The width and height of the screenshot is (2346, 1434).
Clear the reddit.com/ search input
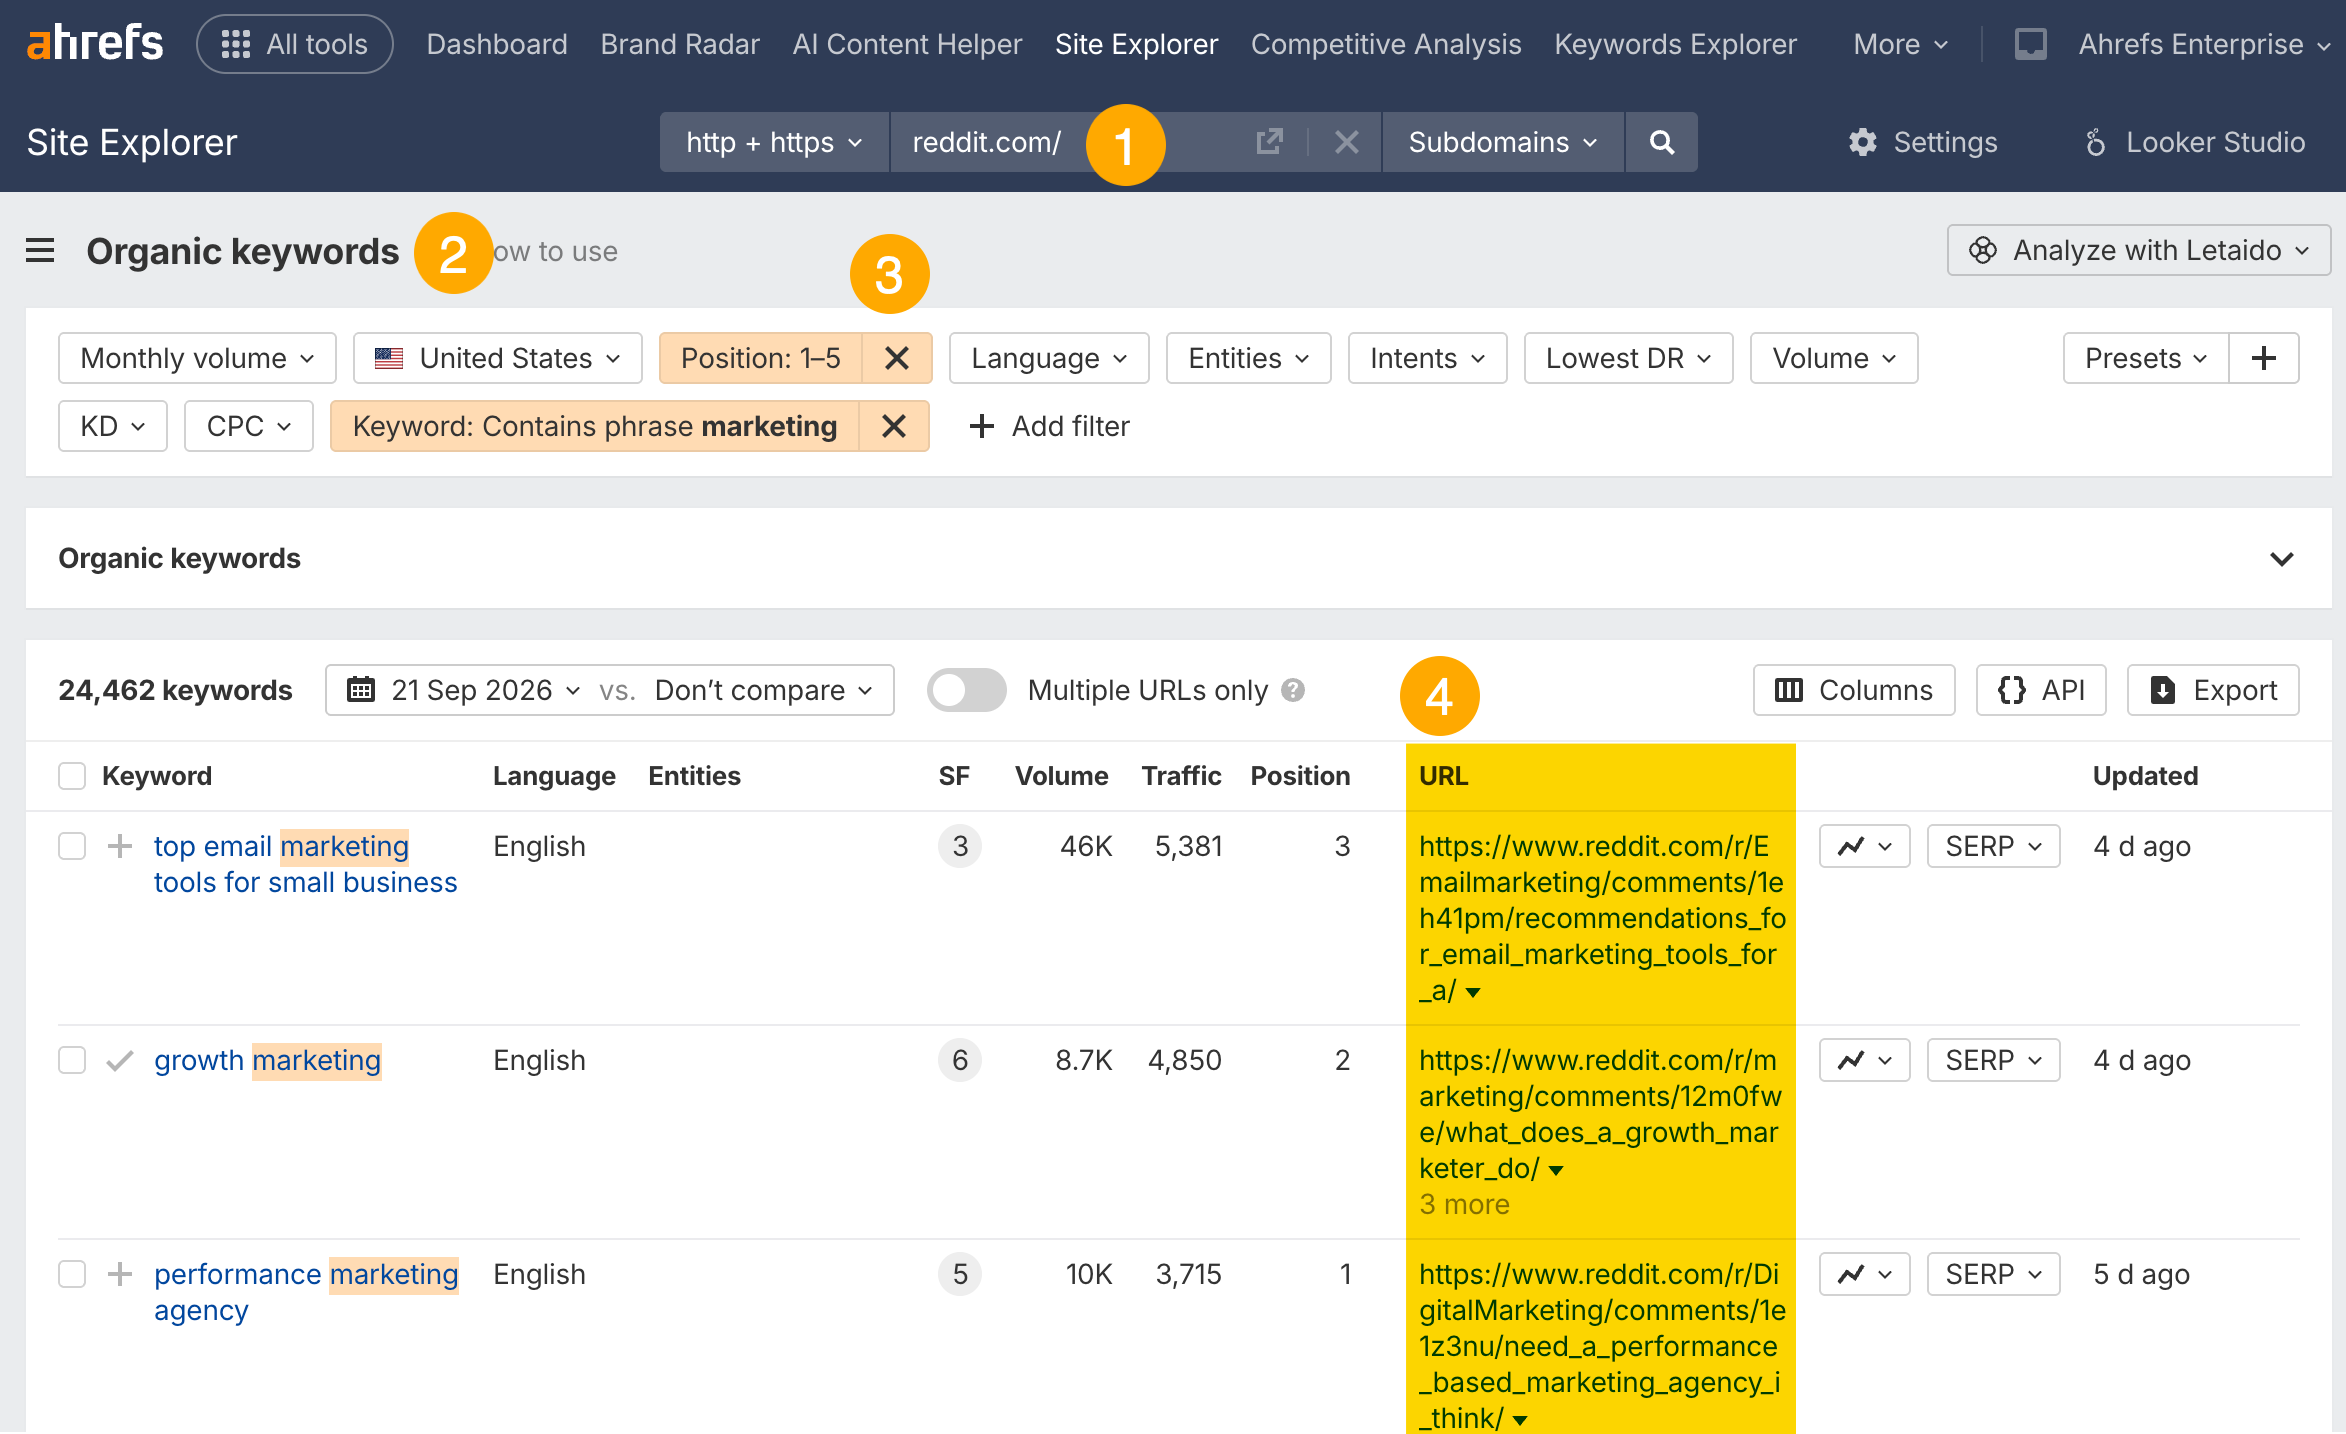(1346, 142)
